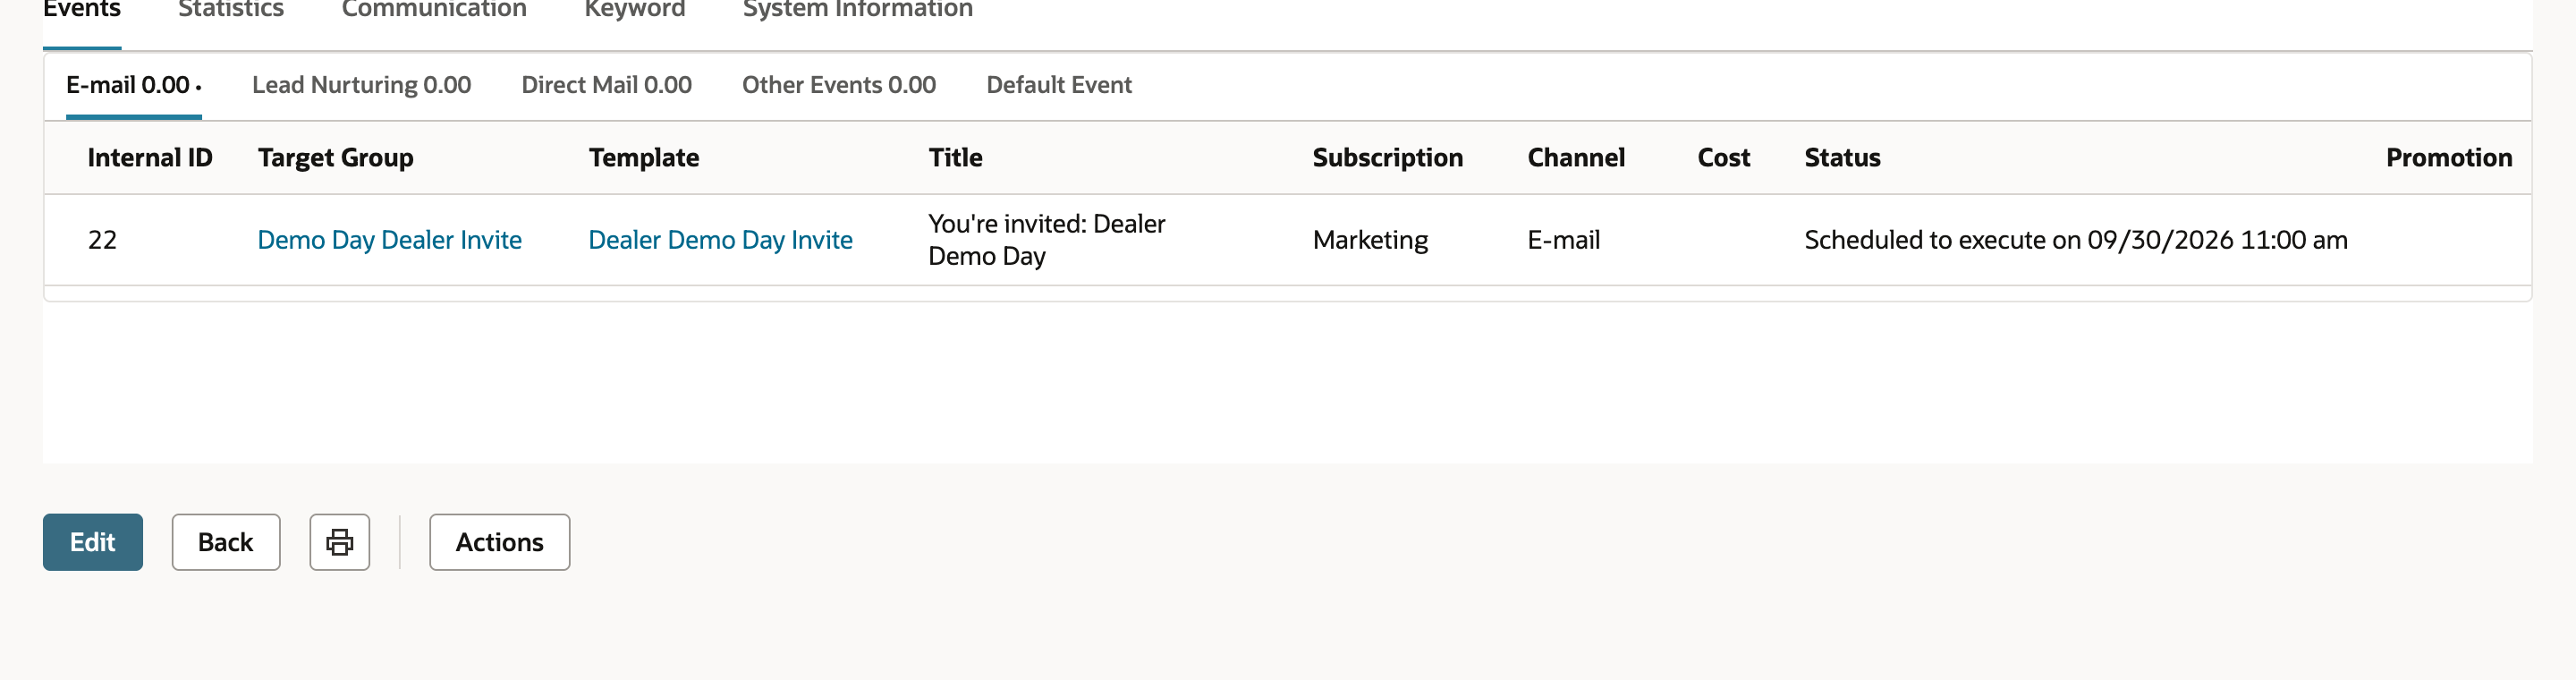Open the Events tab
This screenshot has width=2576, height=680.
(x=82, y=10)
